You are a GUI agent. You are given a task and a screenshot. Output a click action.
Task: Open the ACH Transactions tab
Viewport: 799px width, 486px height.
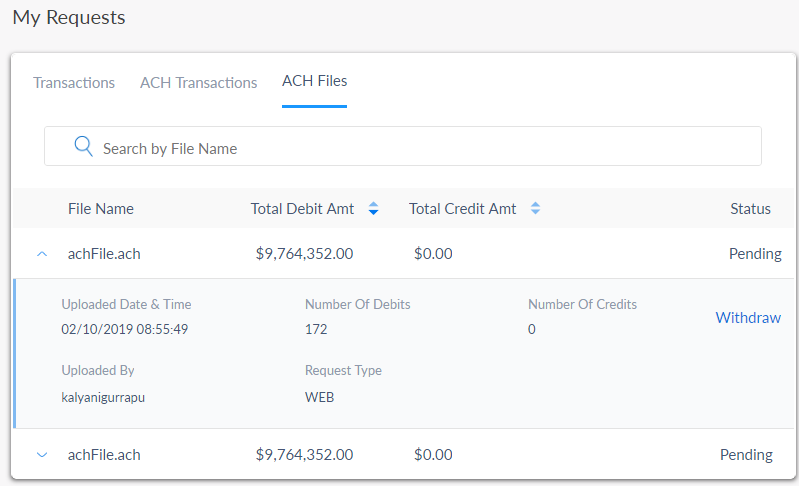[x=198, y=83]
